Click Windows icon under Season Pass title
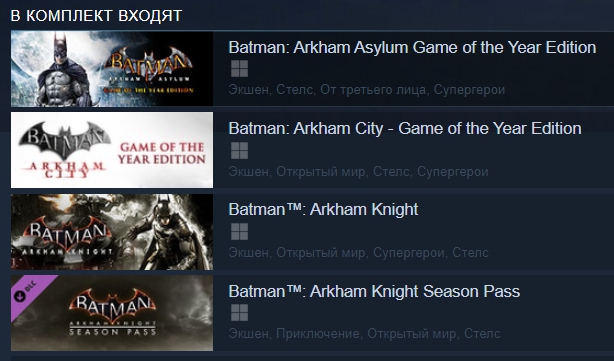 pos(239,313)
